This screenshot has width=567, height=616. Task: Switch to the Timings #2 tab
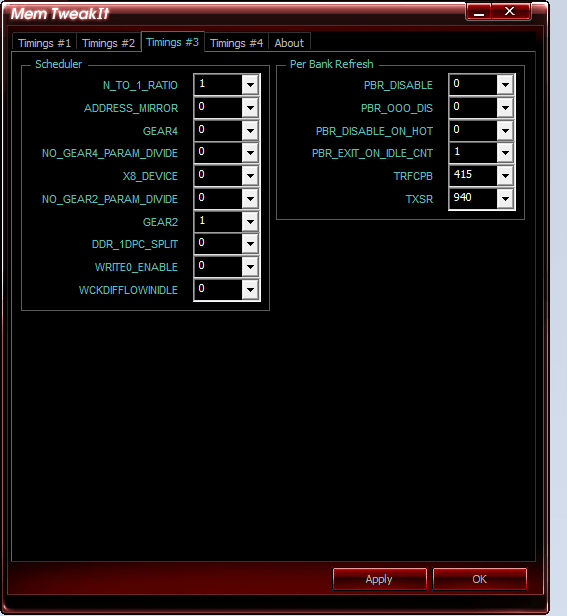click(x=108, y=43)
